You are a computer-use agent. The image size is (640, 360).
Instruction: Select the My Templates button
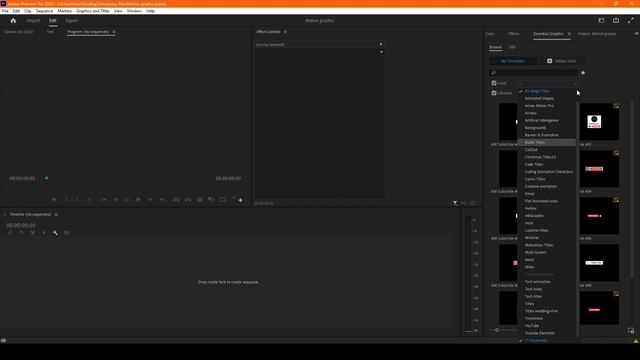513,61
